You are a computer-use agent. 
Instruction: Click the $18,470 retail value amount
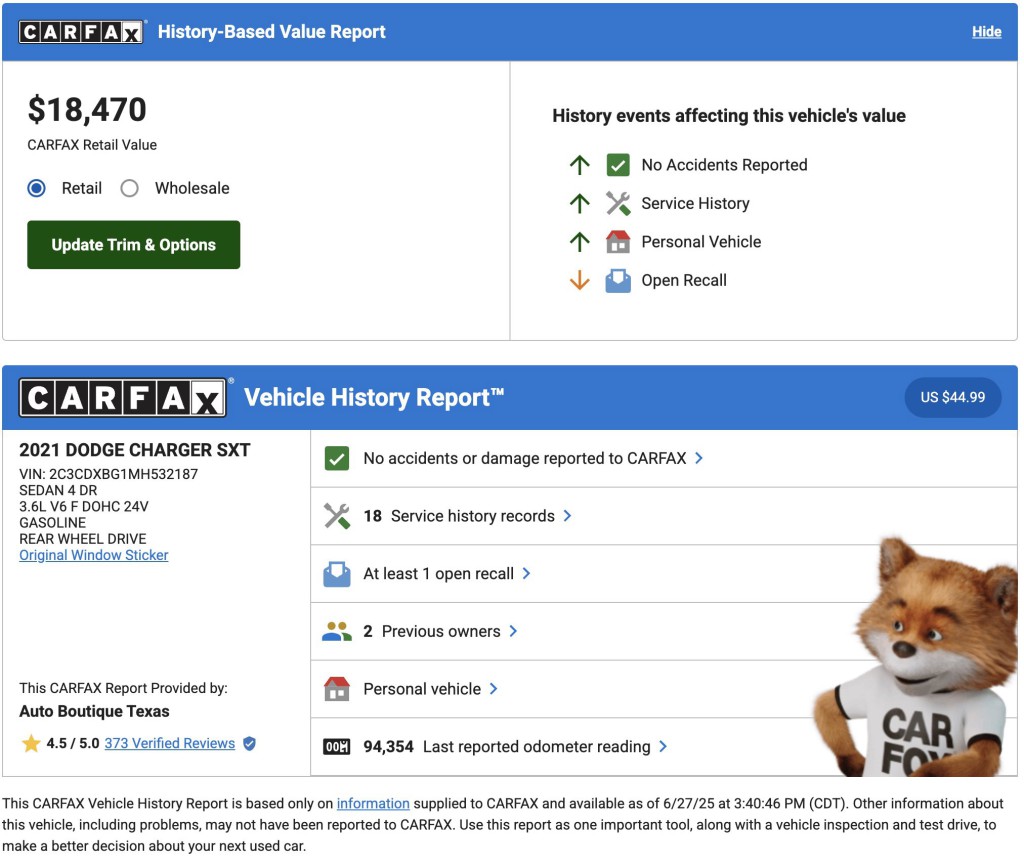[x=87, y=109]
